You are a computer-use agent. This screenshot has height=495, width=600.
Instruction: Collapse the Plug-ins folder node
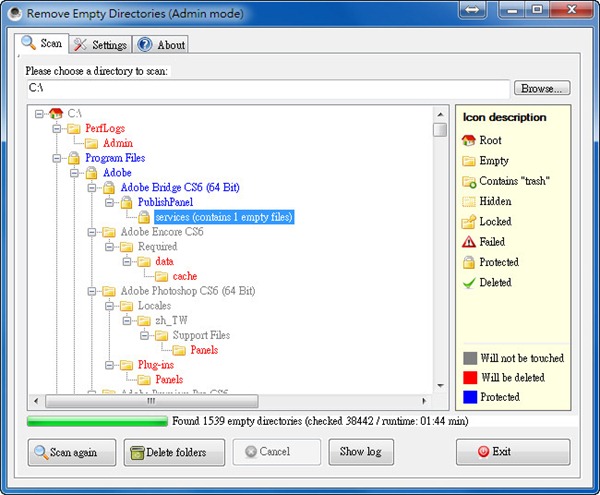[x=109, y=365]
